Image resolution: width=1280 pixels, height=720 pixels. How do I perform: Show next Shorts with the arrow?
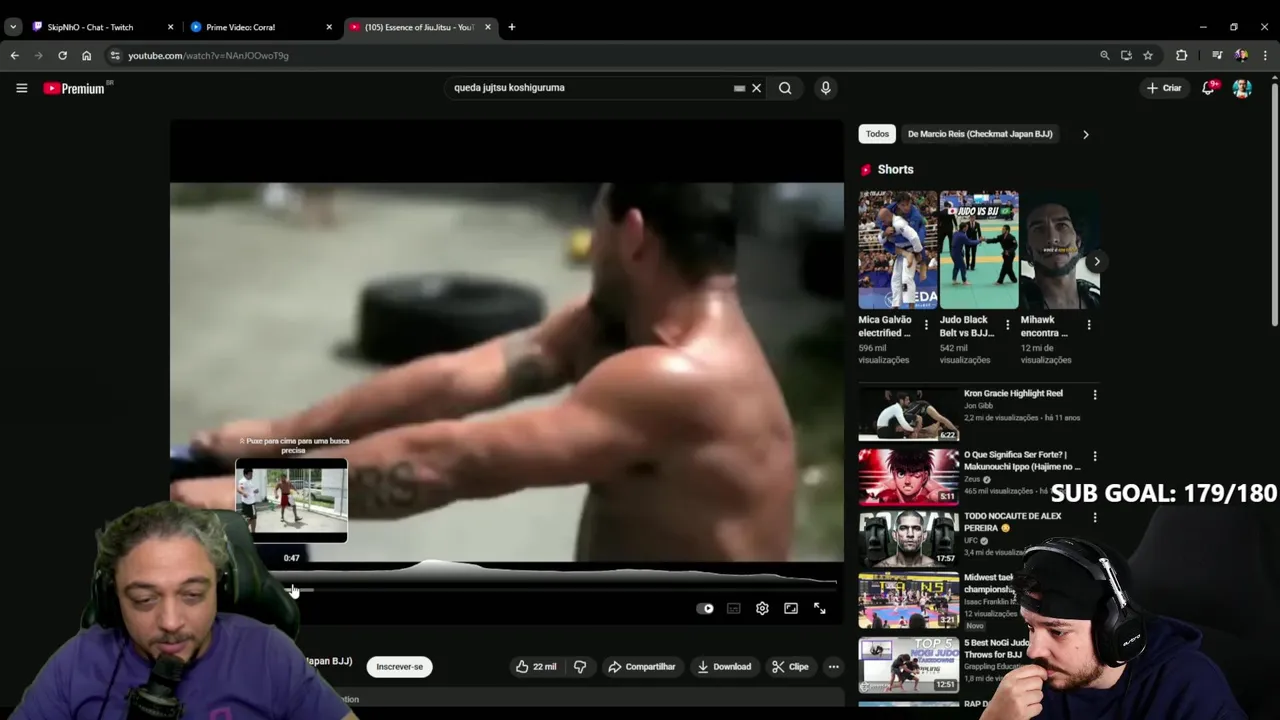click(1096, 262)
